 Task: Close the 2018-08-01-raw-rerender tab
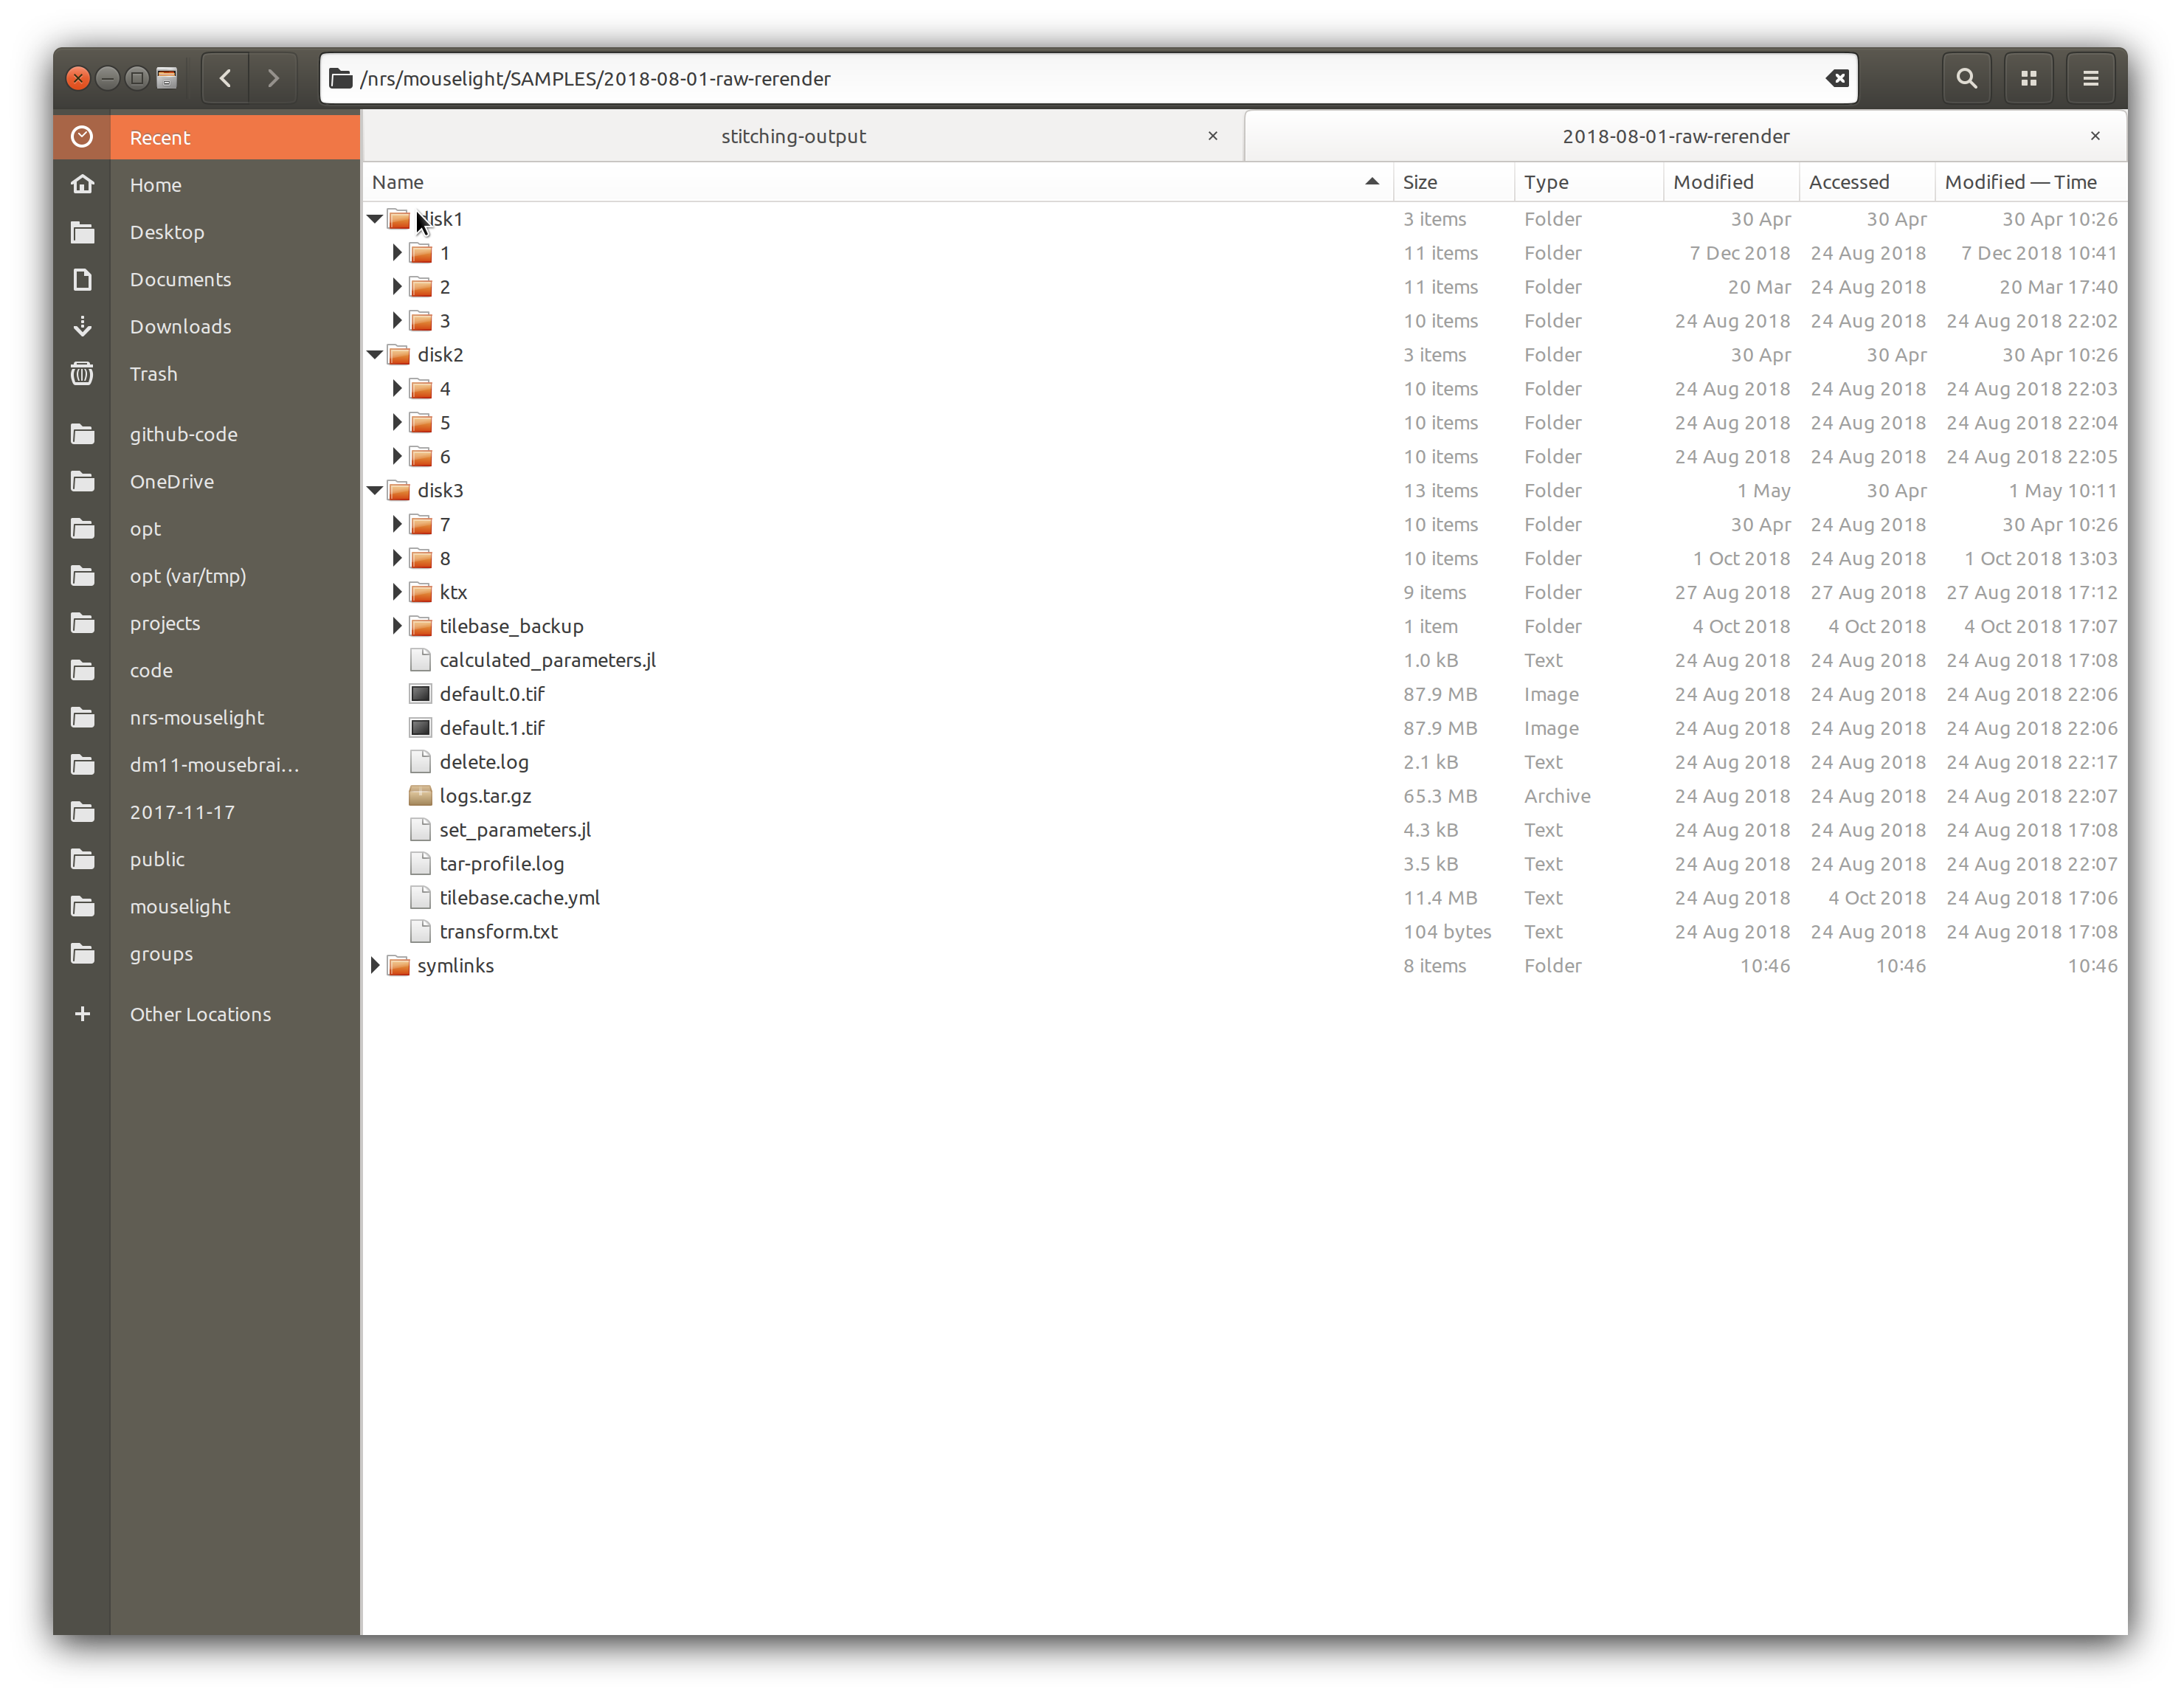click(x=2095, y=136)
